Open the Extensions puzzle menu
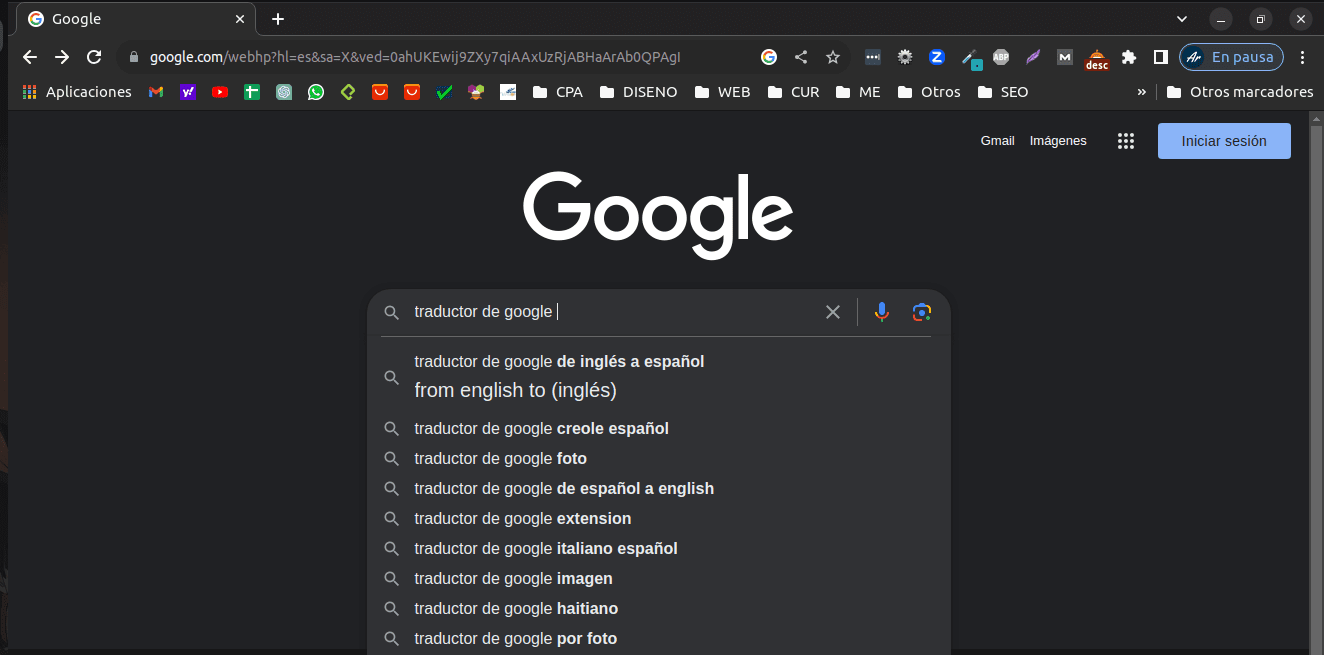The width and height of the screenshot is (1324, 655). point(1129,57)
